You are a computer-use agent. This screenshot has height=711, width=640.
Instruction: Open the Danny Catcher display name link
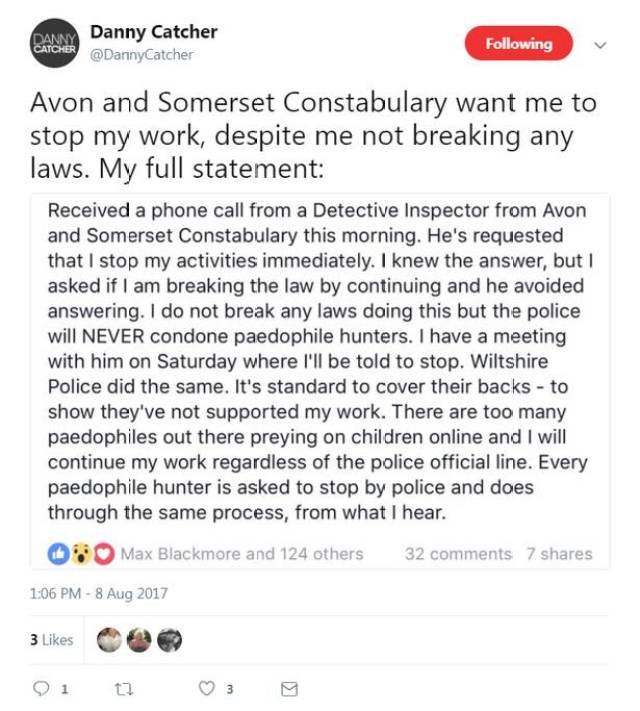pyautogui.click(x=154, y=32)
